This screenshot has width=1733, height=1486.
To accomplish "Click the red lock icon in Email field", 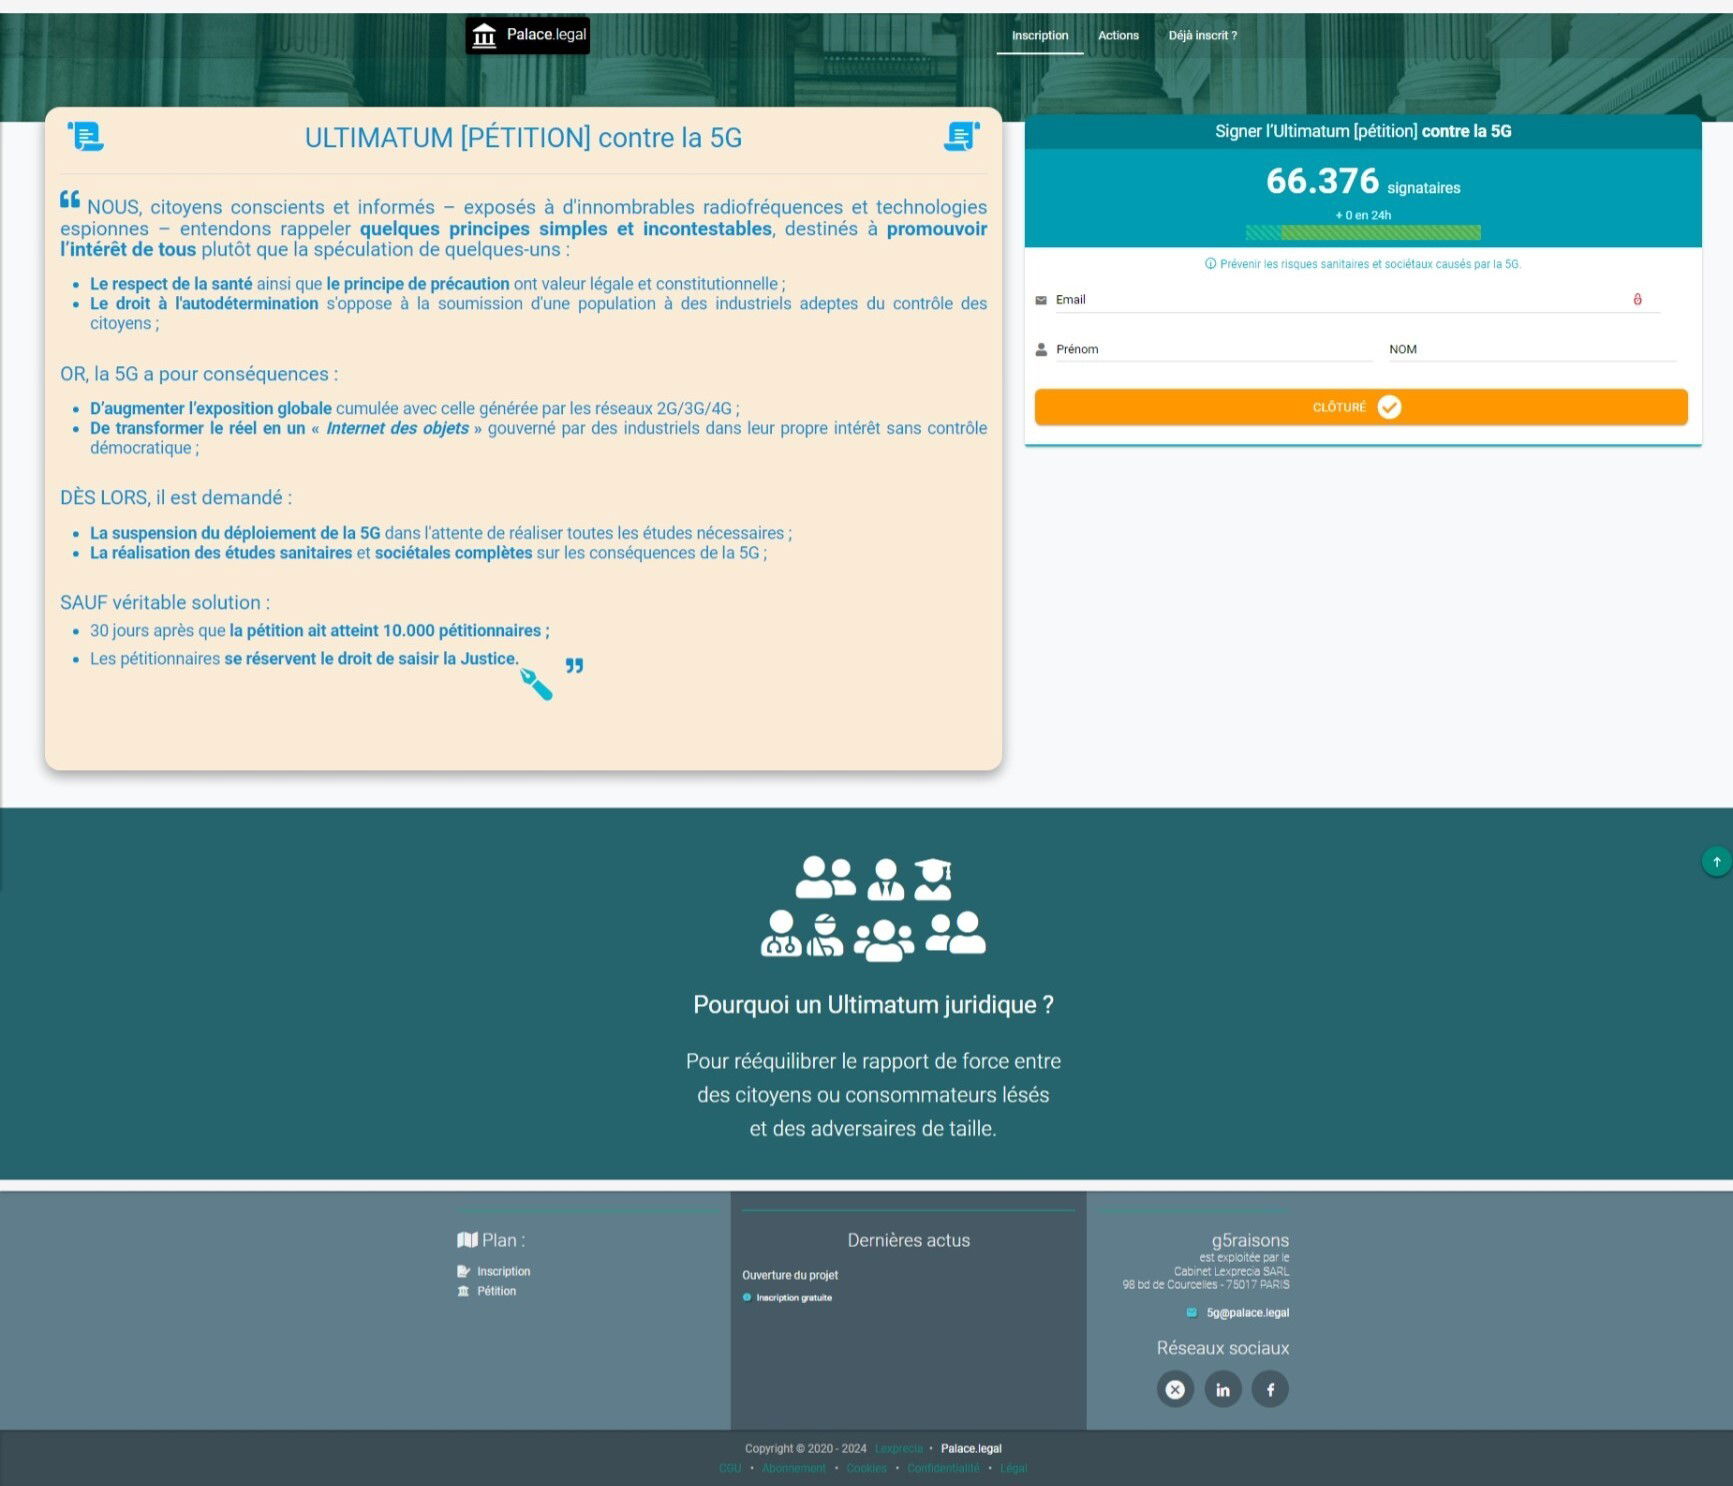I will click(x=1637, y=299).
